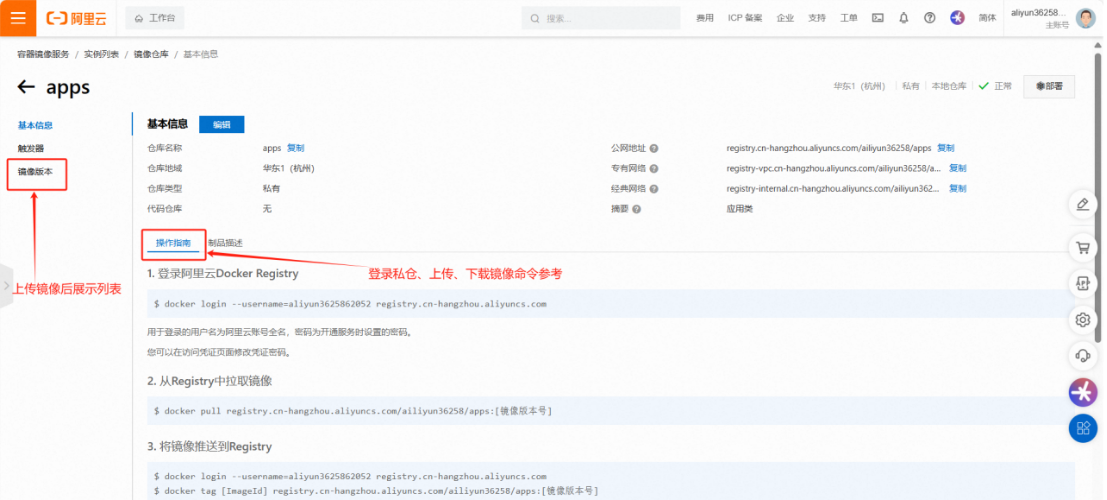Go to 容器镜像服务 breadcrumb
Image resolution: width=1107 pixels, height=500 pixels.
(43, 54)
